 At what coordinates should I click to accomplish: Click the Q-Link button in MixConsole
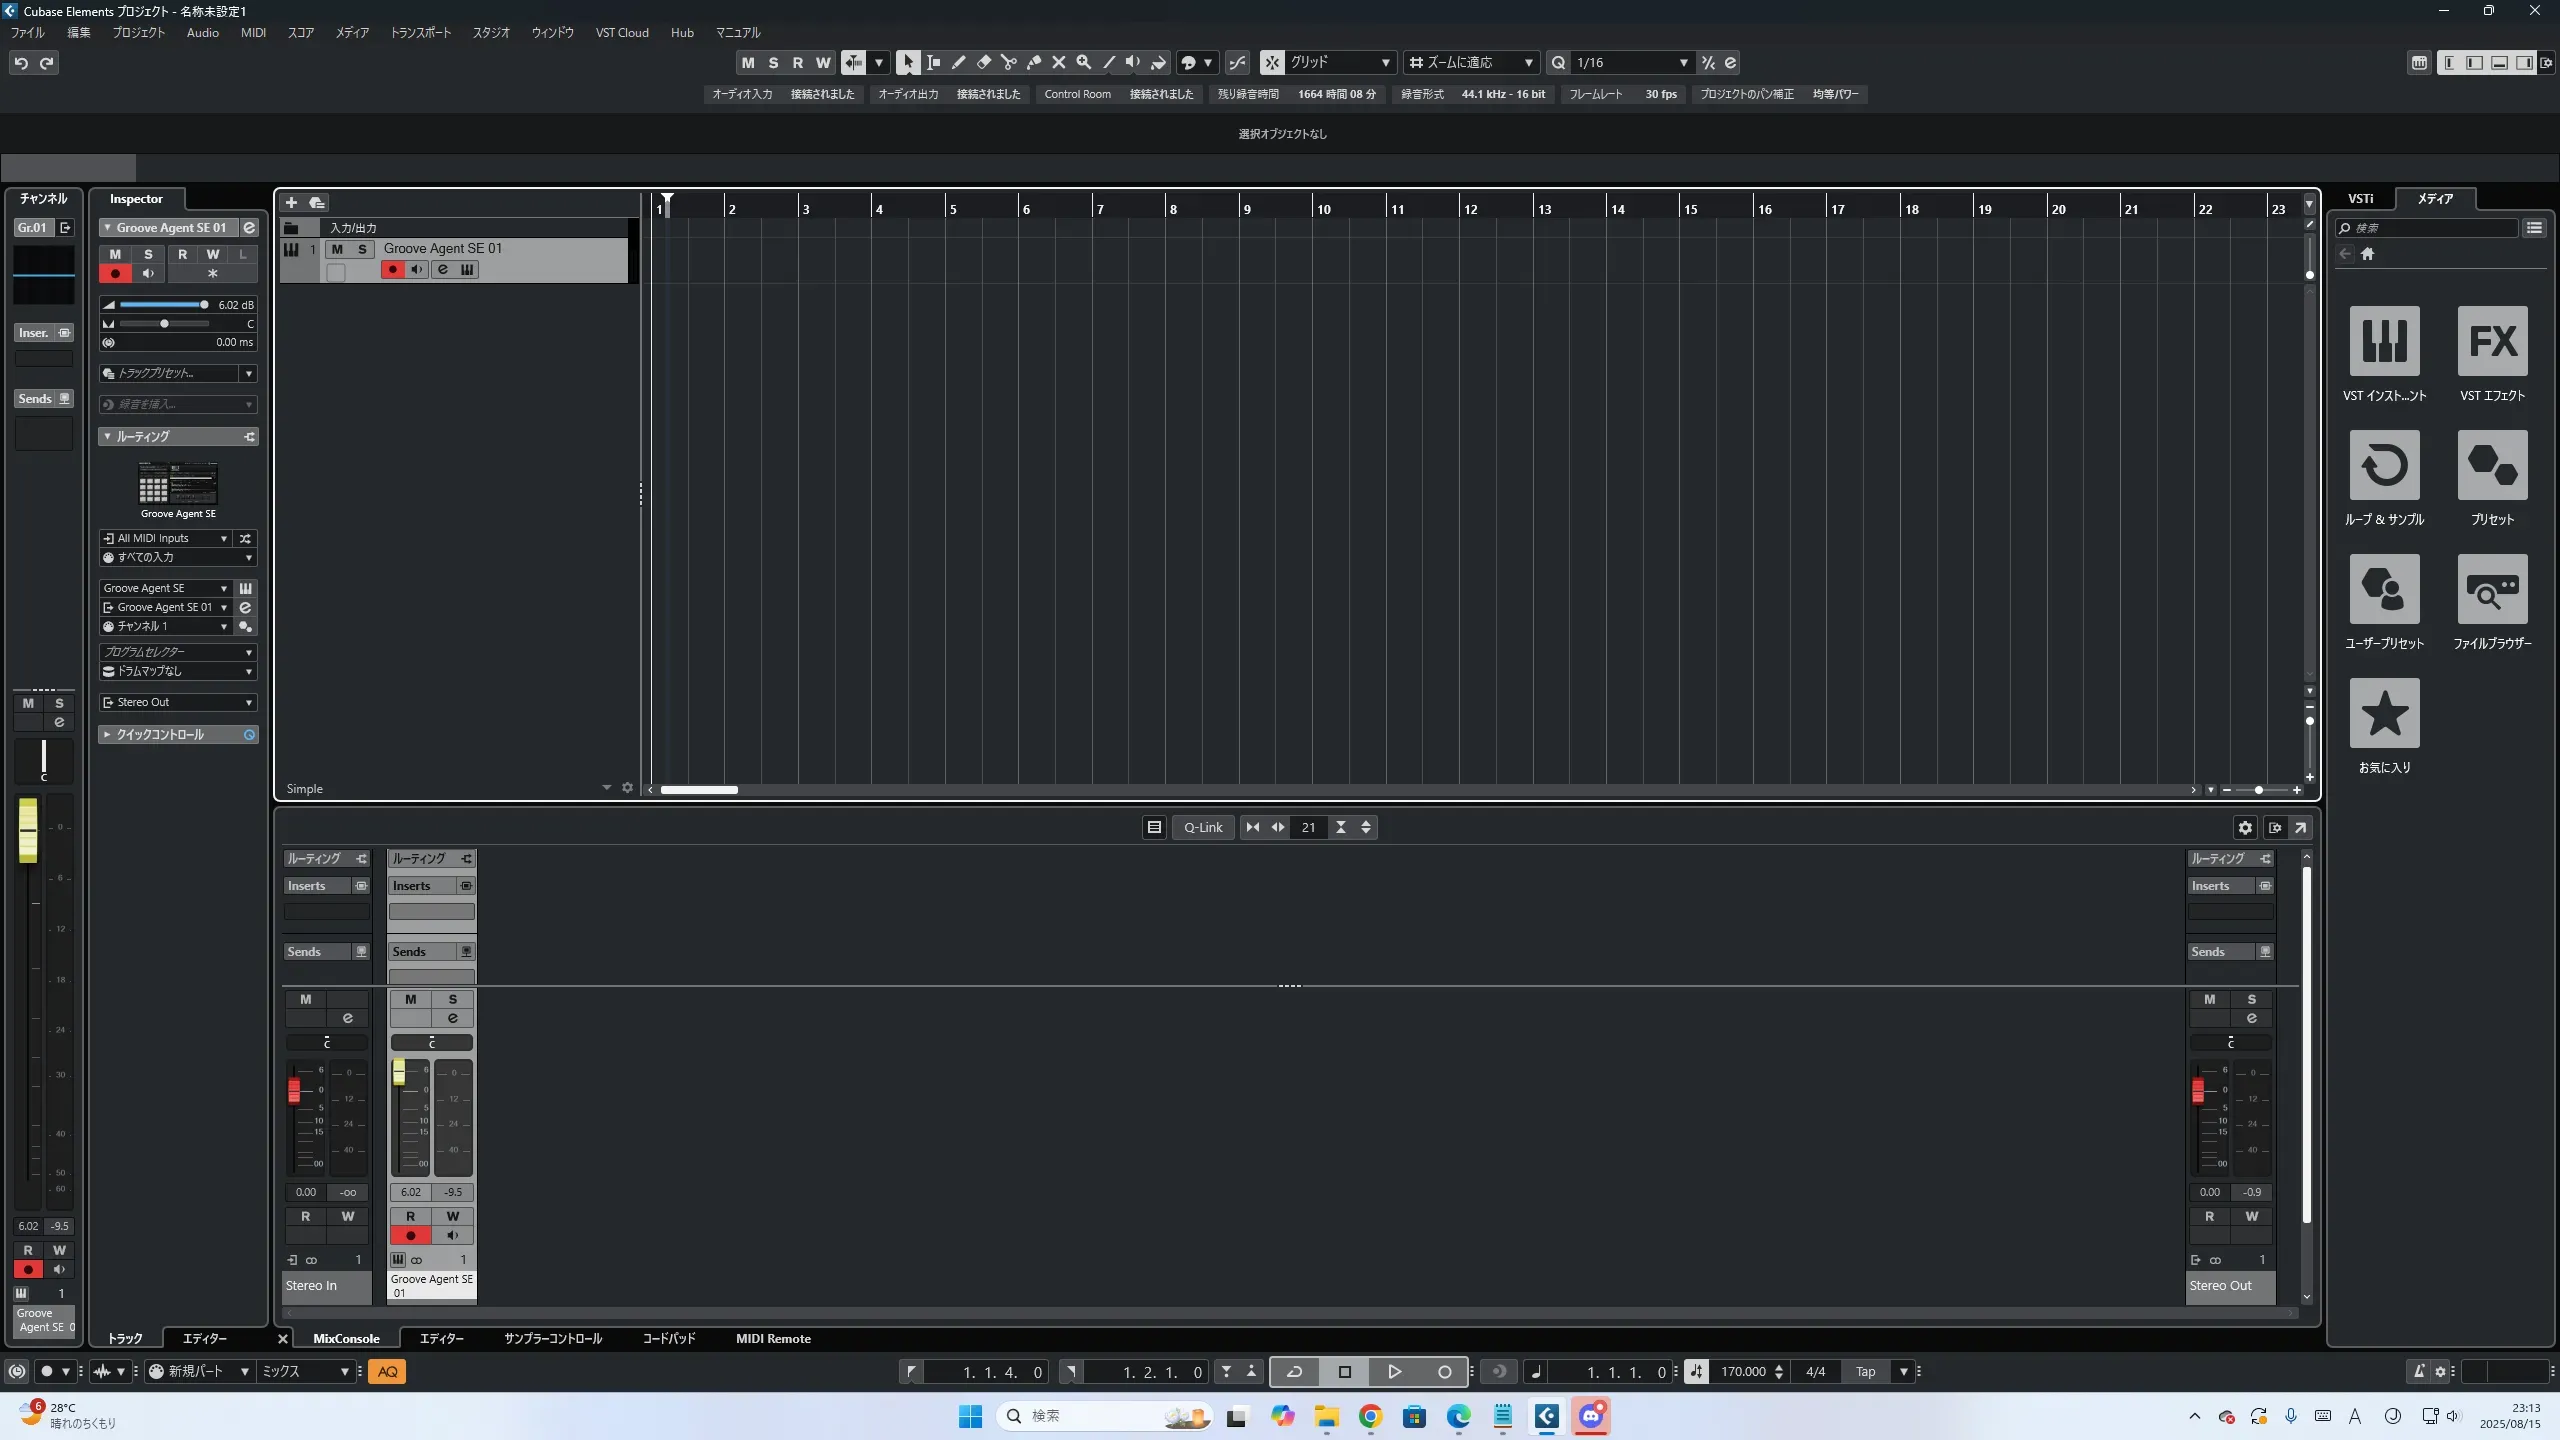point(1203,827)
